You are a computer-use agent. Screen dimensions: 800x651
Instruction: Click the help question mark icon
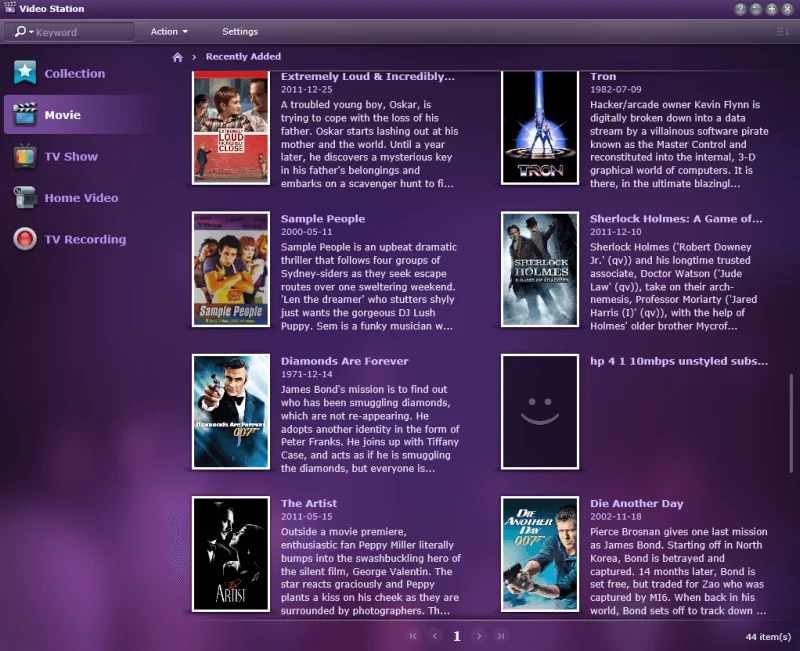point(740,9)
